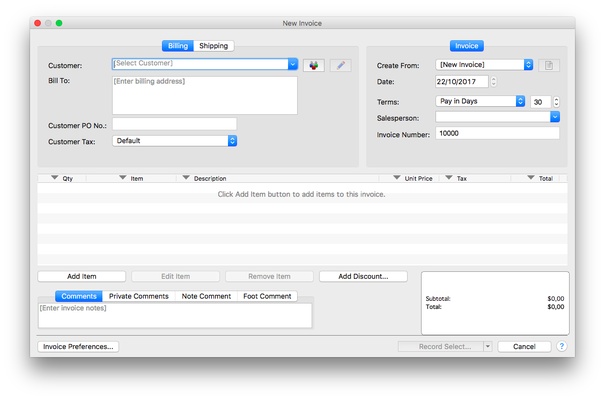Click the Unit Price column sort triangle
The height and width of the screenshot is (400, 605).
click(x=397, y=177)
